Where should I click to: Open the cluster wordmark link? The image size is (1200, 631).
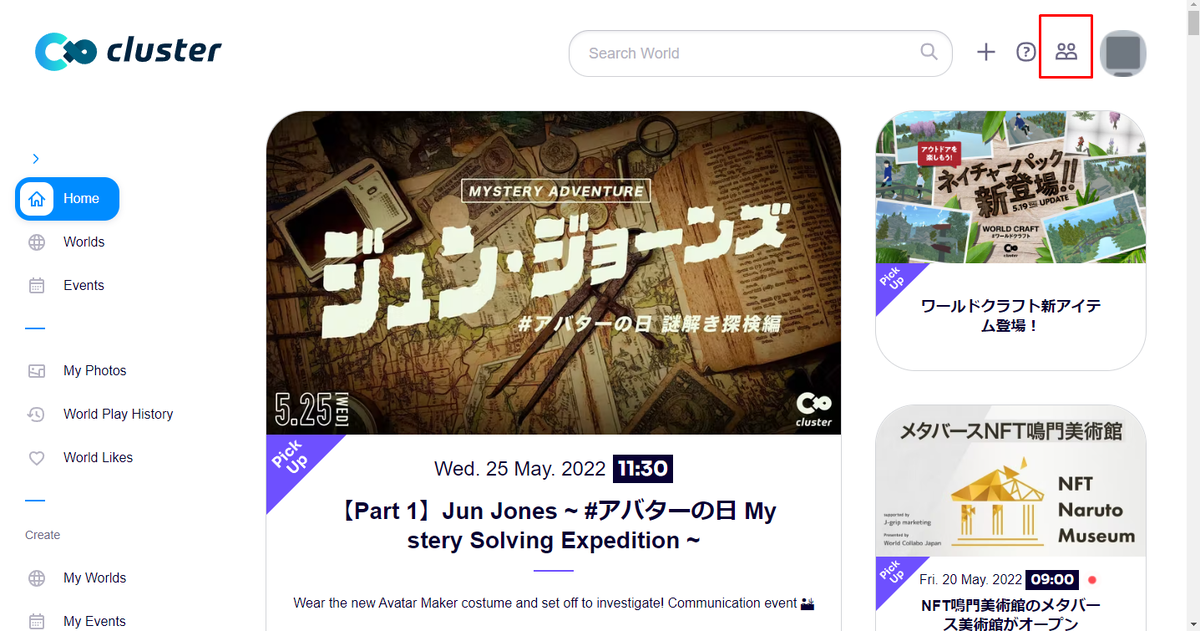point(164,51)
